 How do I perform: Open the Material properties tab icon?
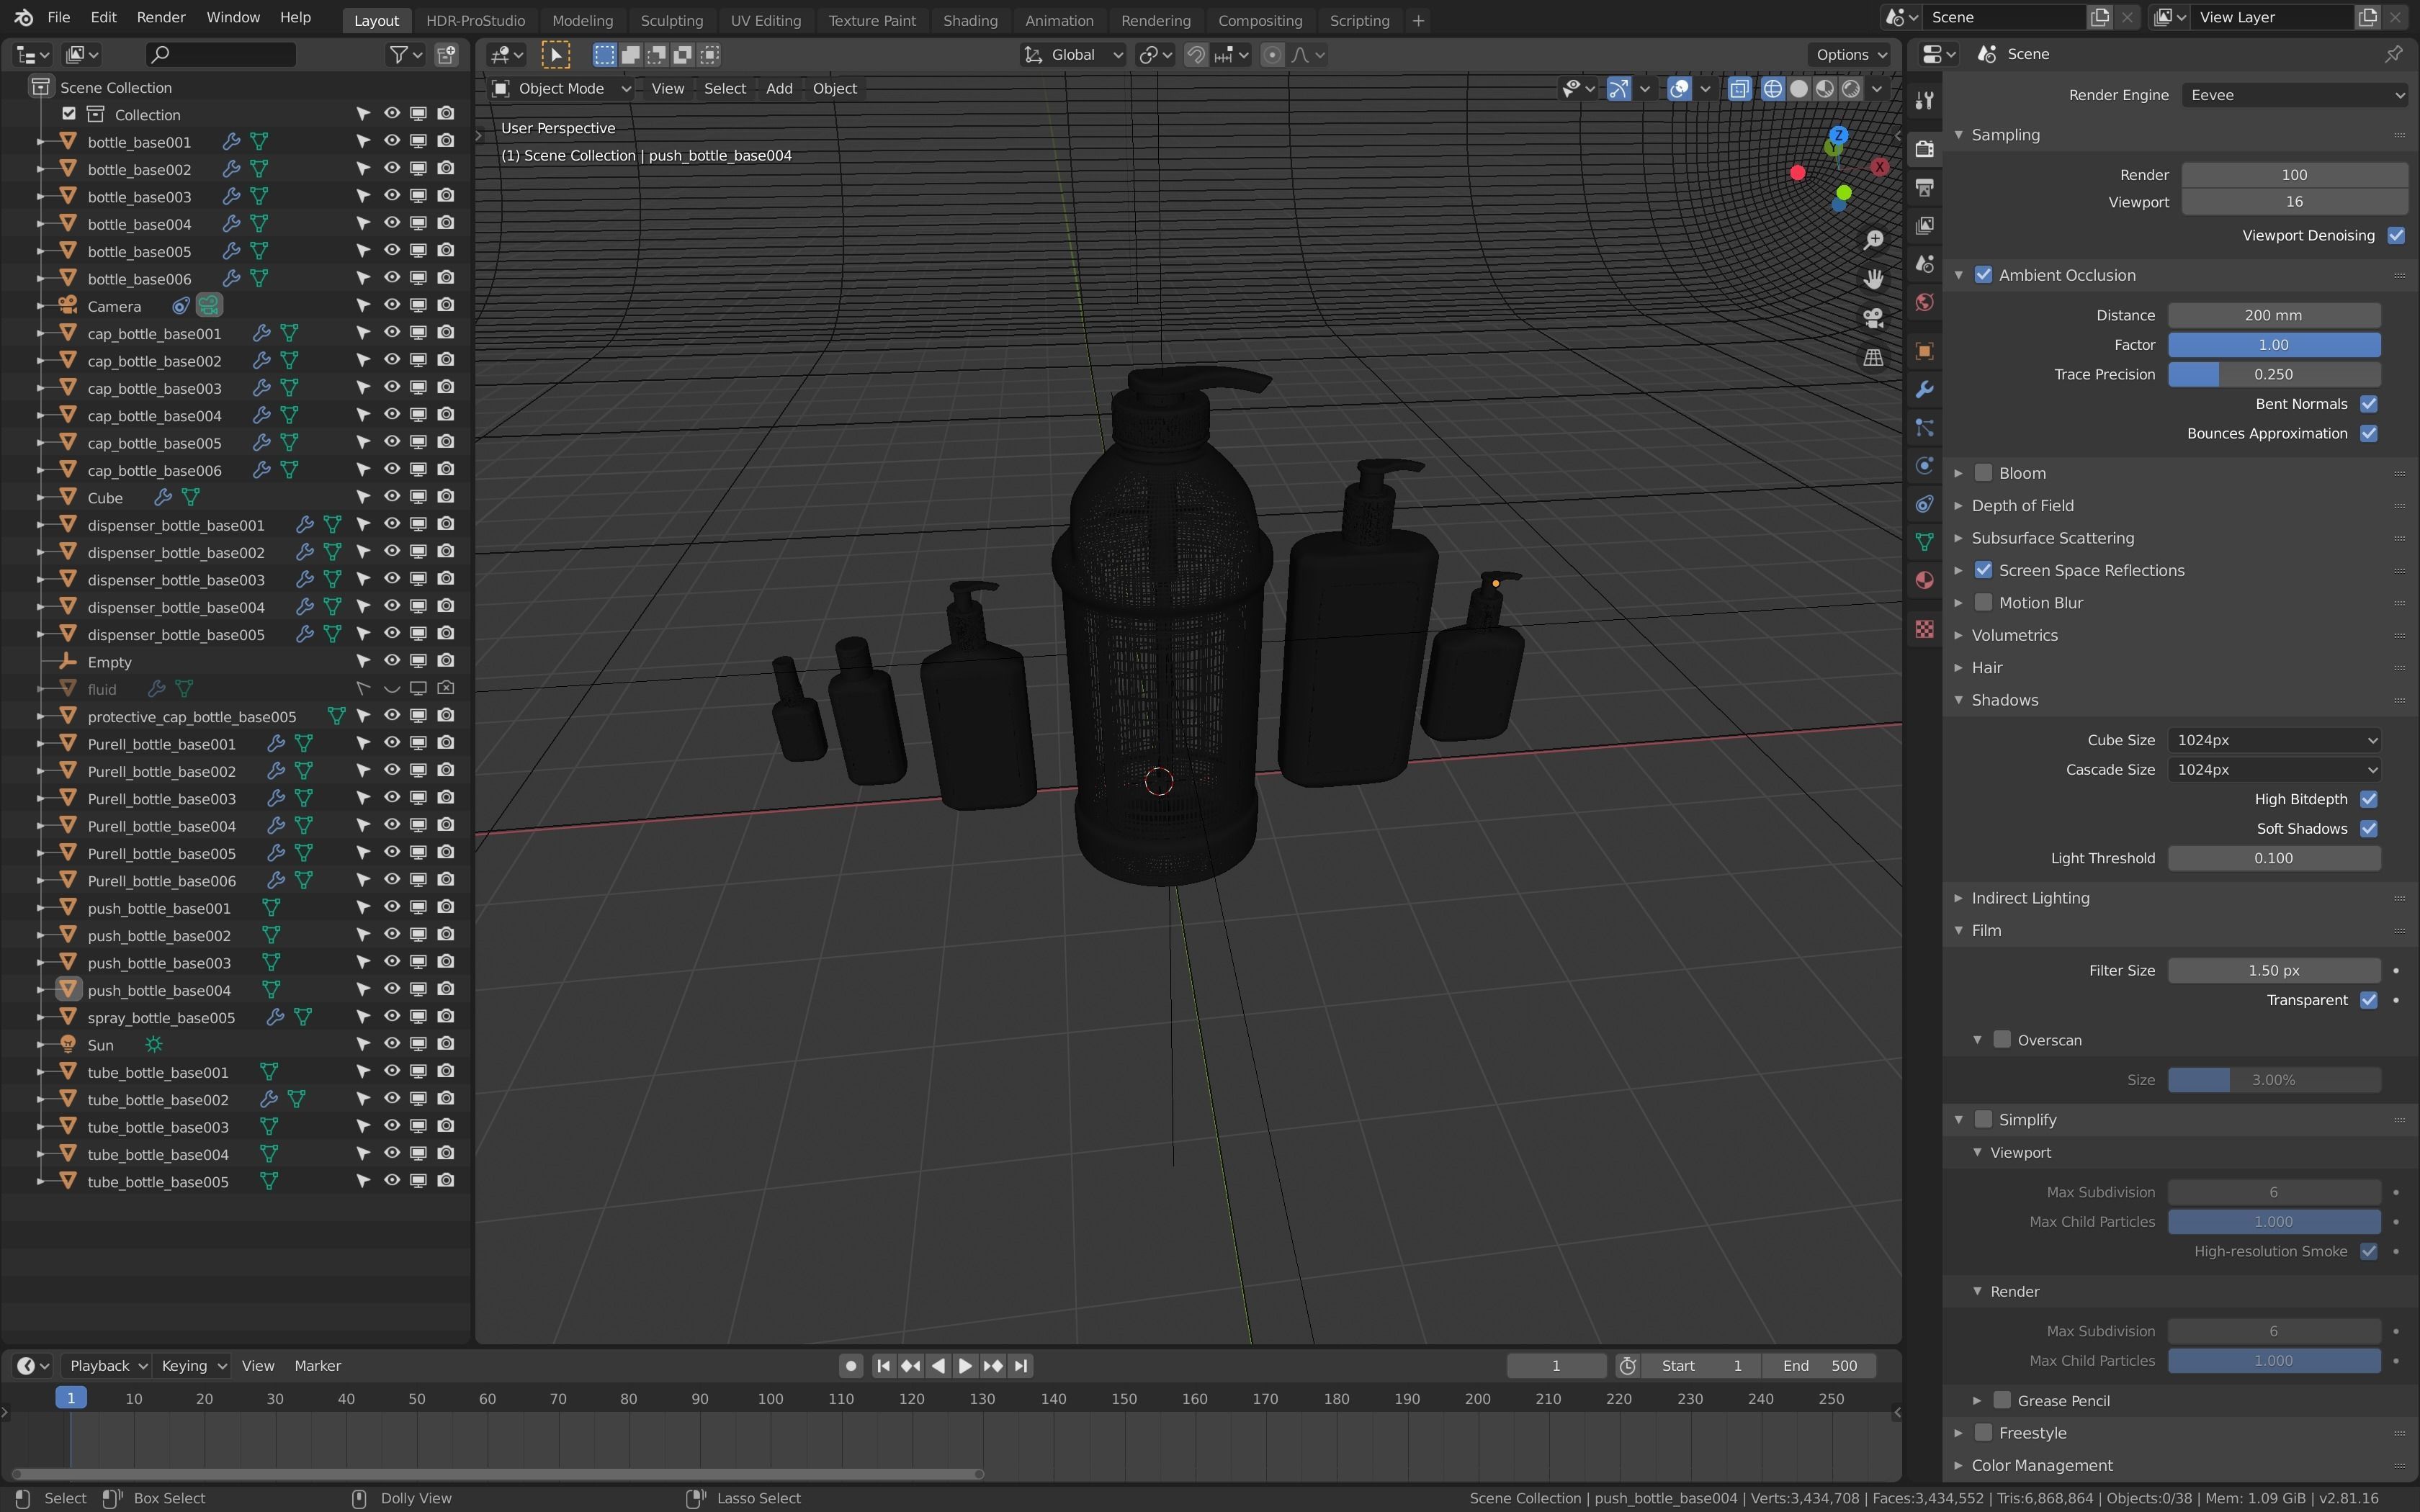point(1924,580)
